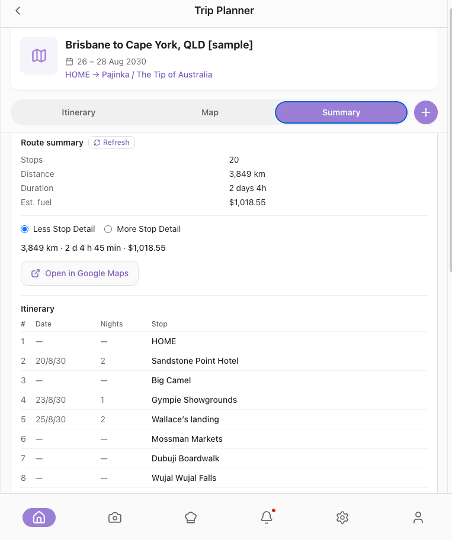This screenshot has height=540, width=452.
Task: Select Mossman Markets stop
Action: pos(224,439)
